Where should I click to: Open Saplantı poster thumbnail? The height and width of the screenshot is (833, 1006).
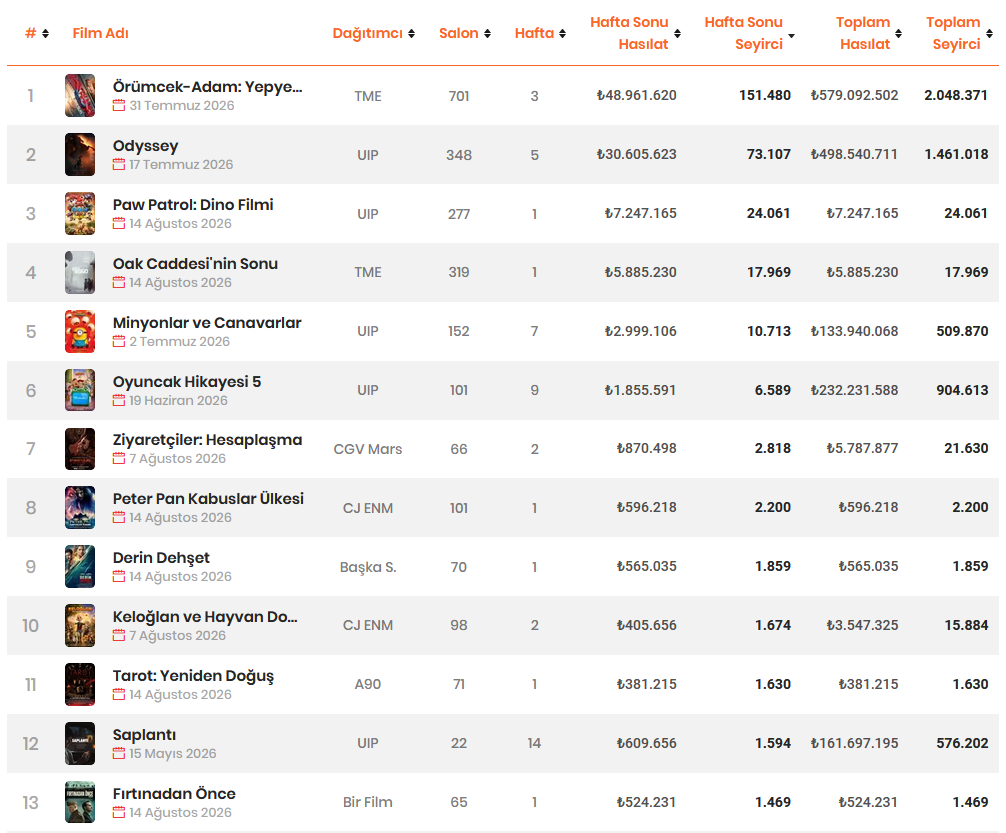click(80, 743)
